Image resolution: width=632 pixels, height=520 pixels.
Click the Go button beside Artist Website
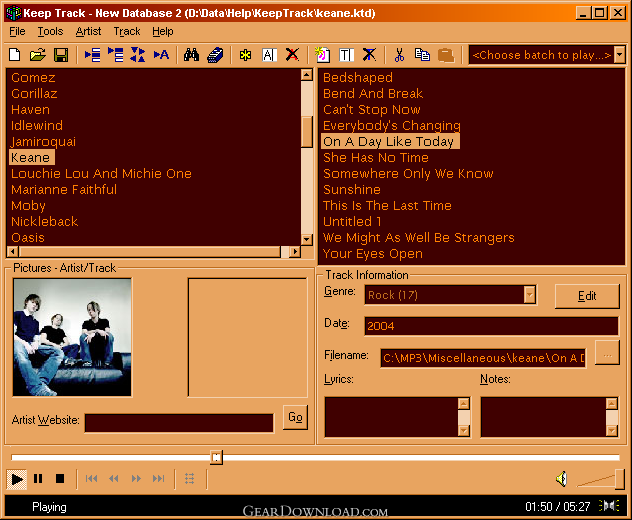[295, 417]
